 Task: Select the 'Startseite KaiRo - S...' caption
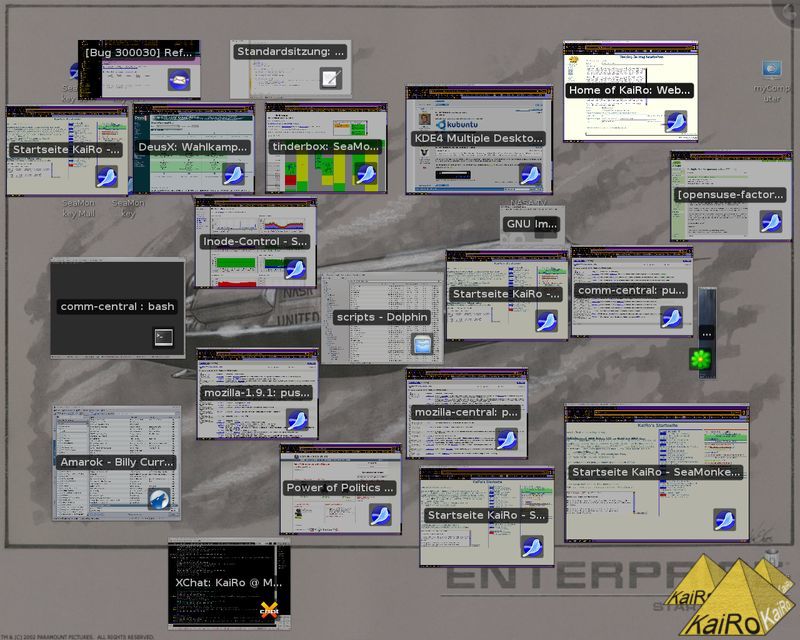point(486,515)
